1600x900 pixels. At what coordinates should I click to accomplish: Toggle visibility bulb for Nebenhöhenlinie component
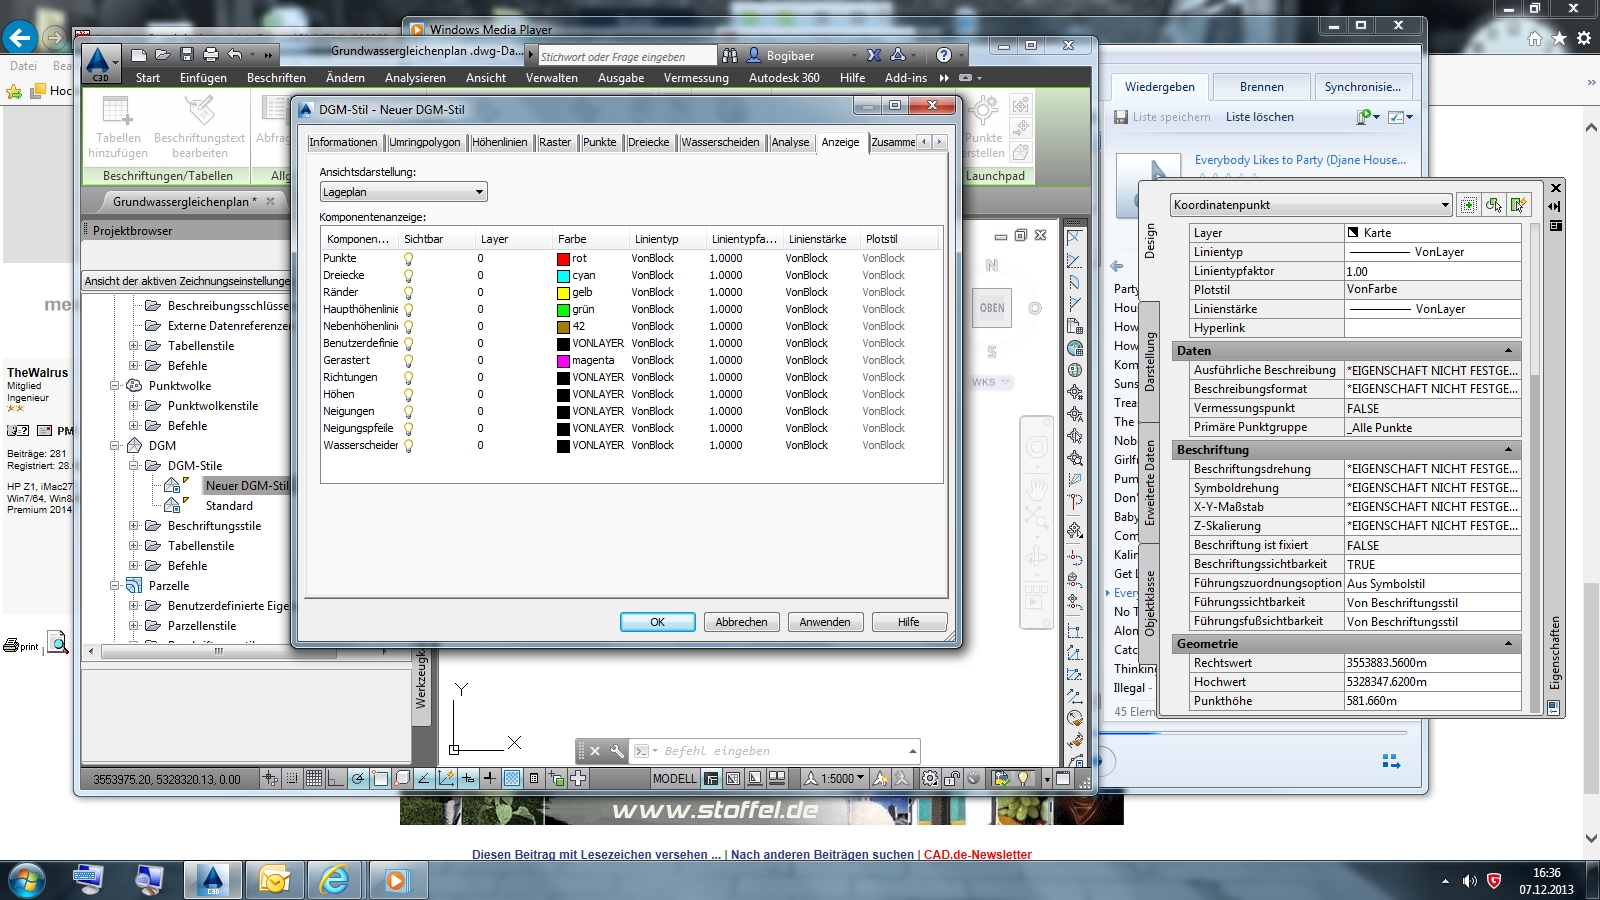408,326
